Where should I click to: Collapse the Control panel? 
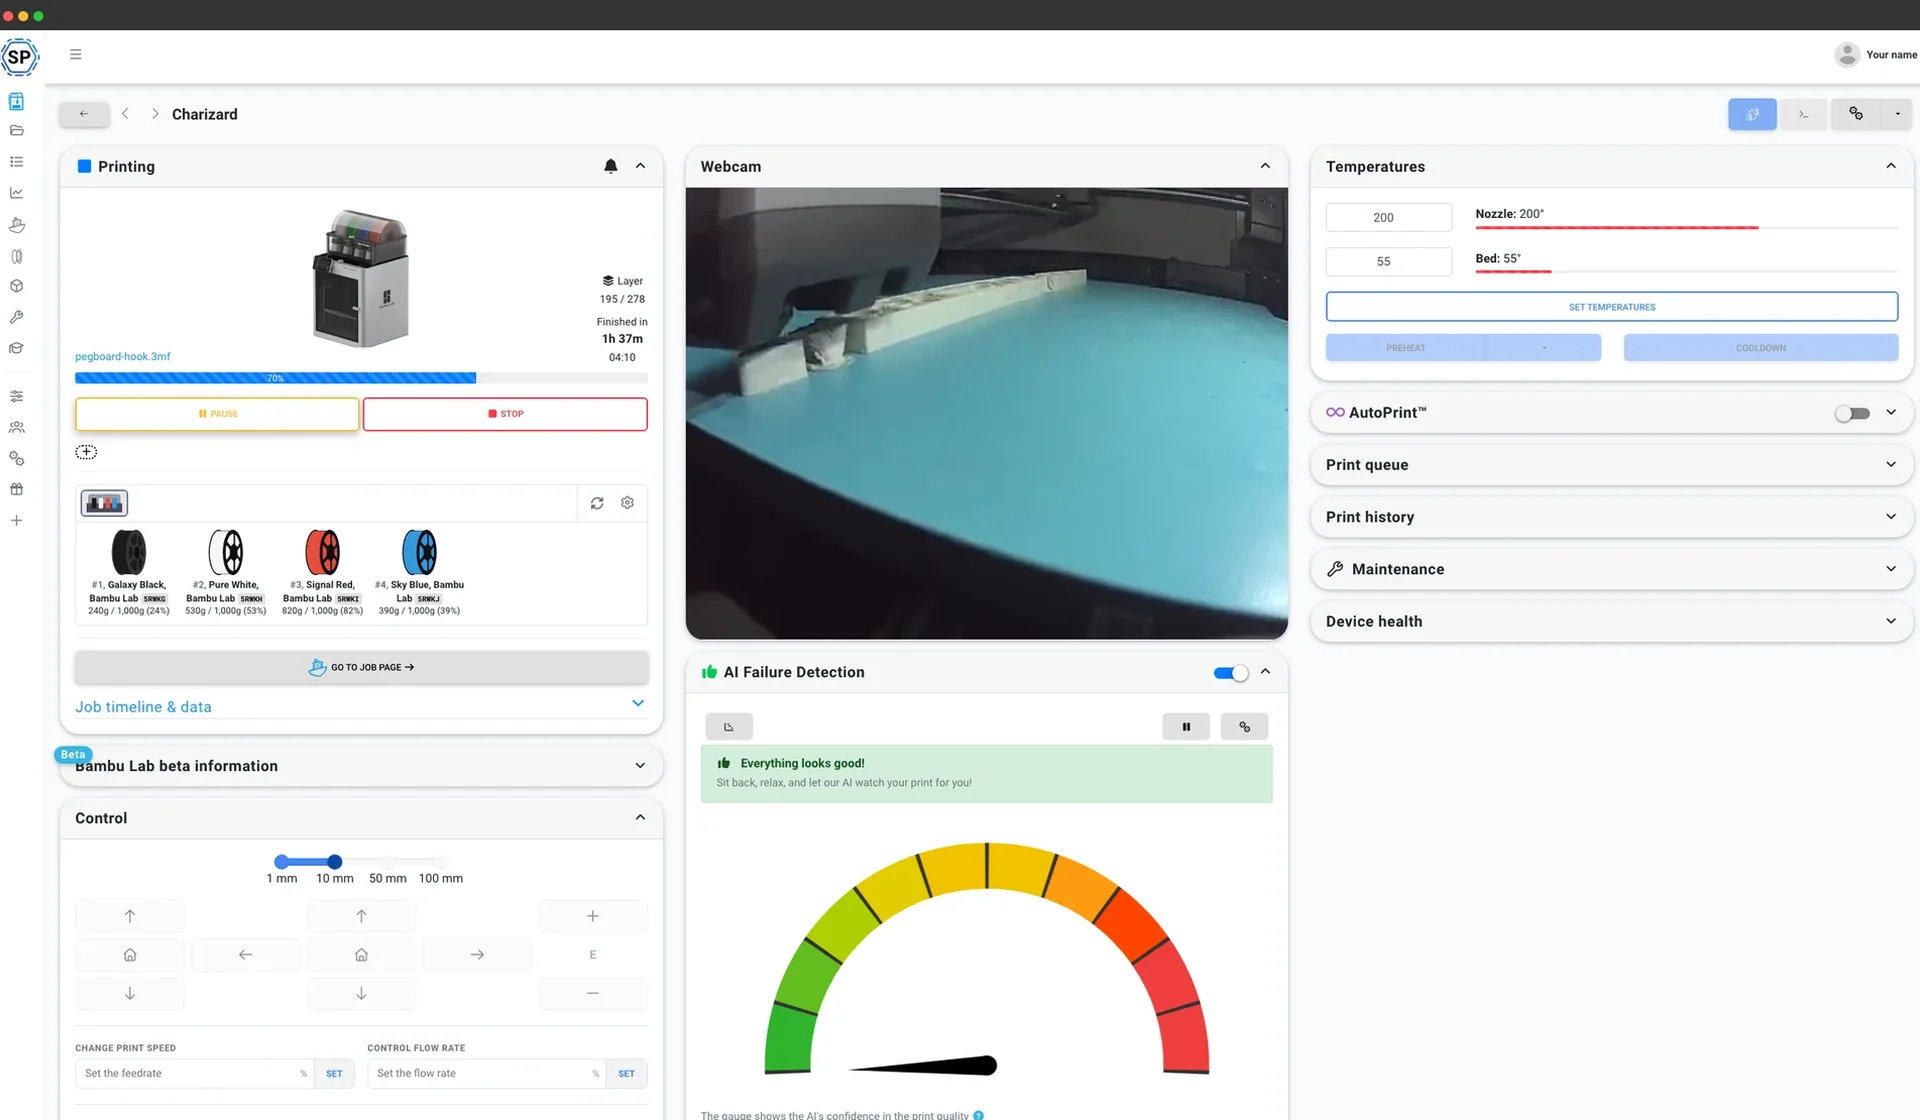coord(640,818)
